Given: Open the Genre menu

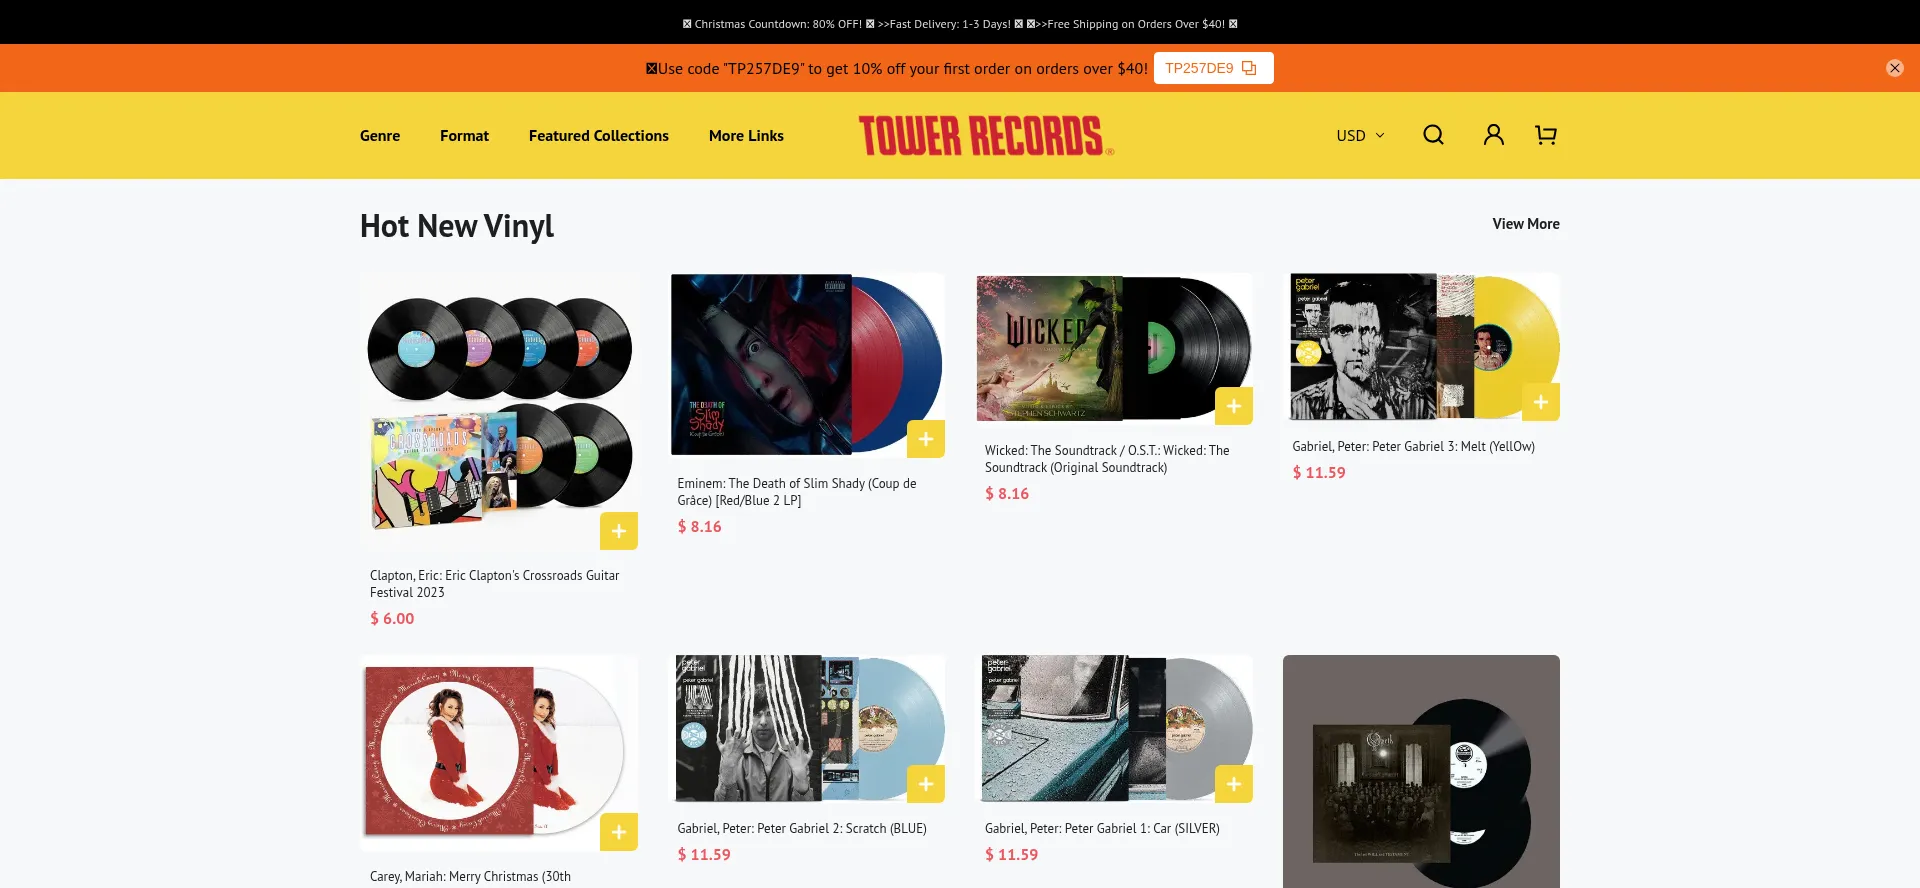Looking at the screenshot, I should coord(380,135).
